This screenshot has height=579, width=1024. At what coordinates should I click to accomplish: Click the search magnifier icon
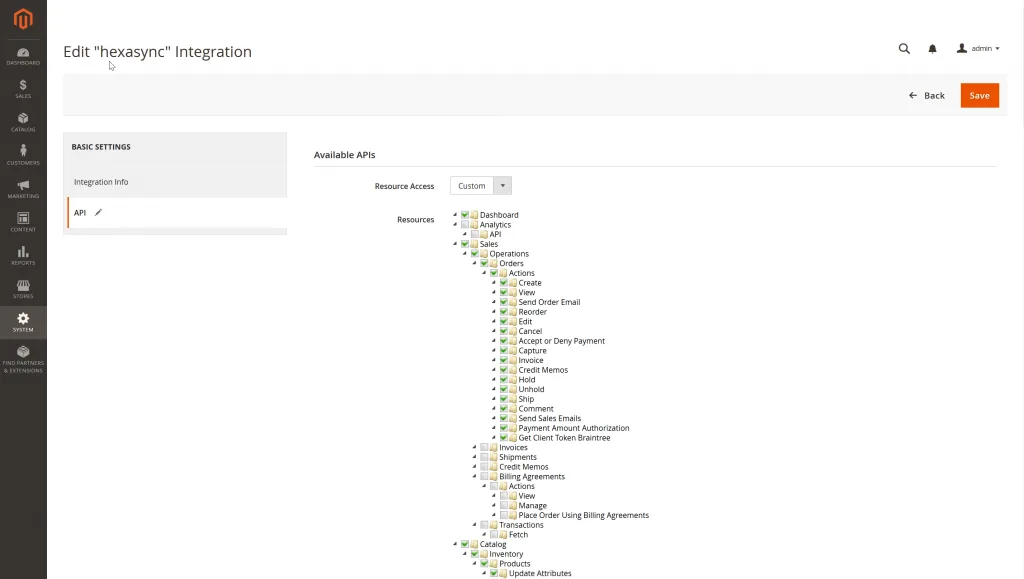[x=904, y=48]
